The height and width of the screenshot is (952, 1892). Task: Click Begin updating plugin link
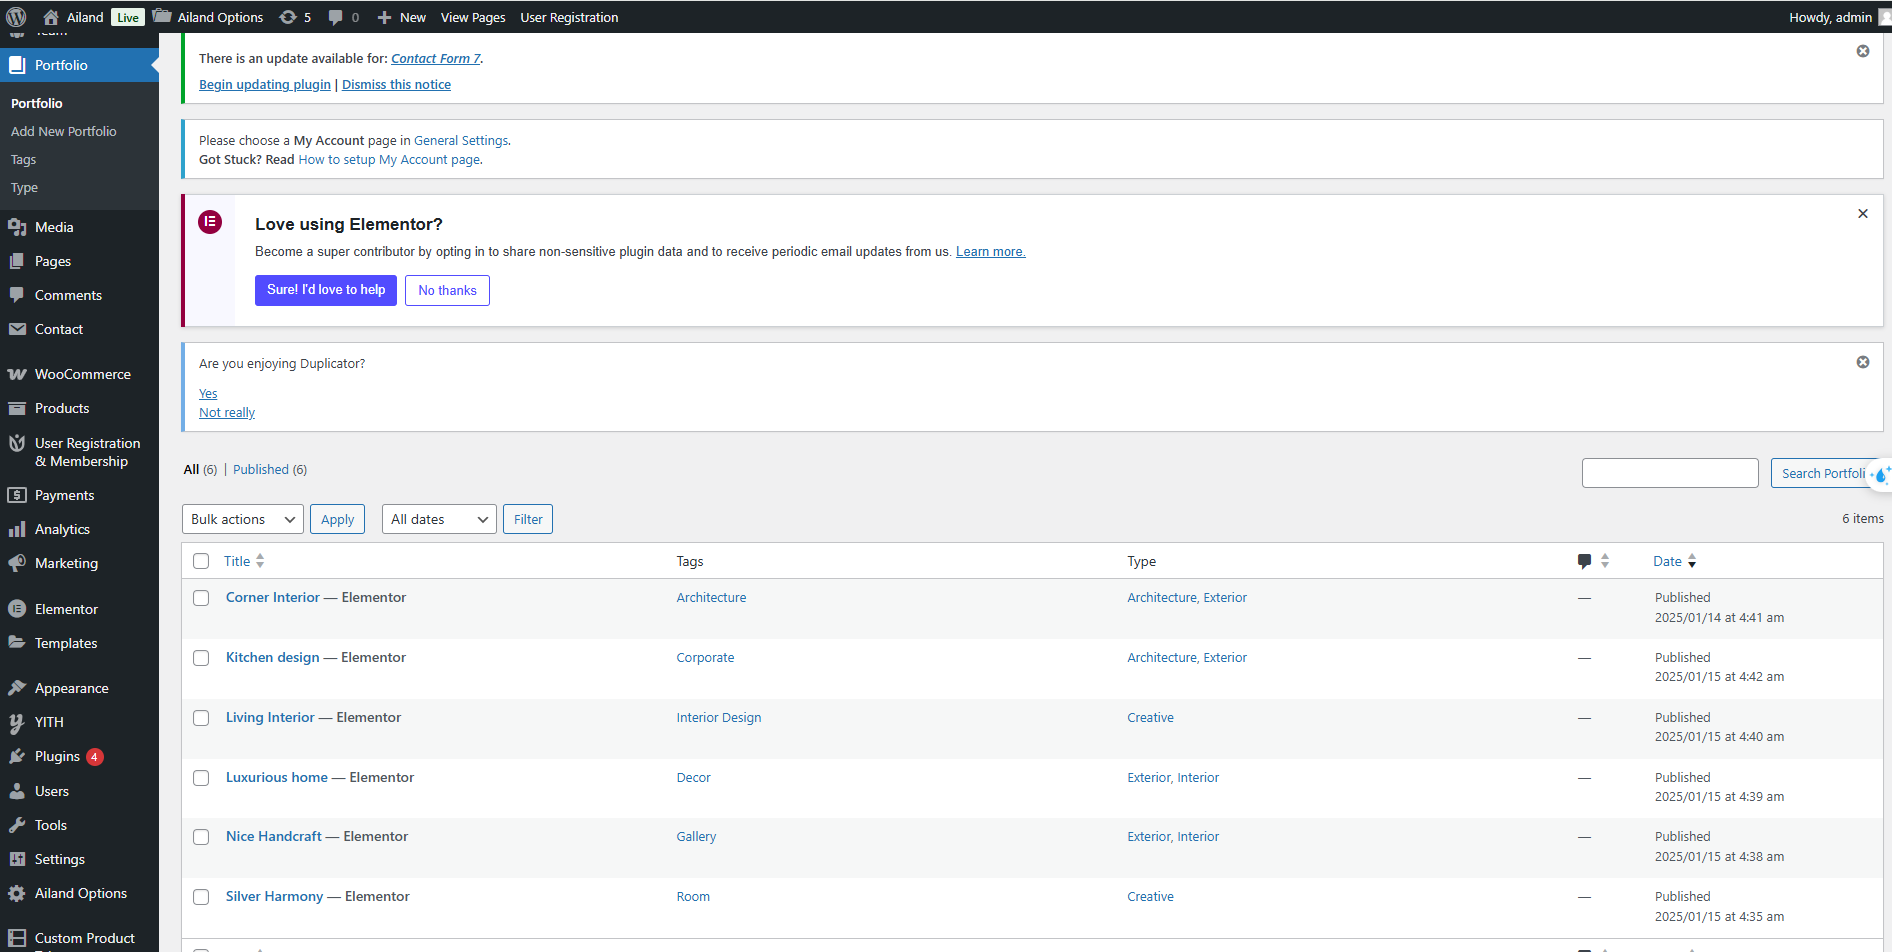[265, 84]
